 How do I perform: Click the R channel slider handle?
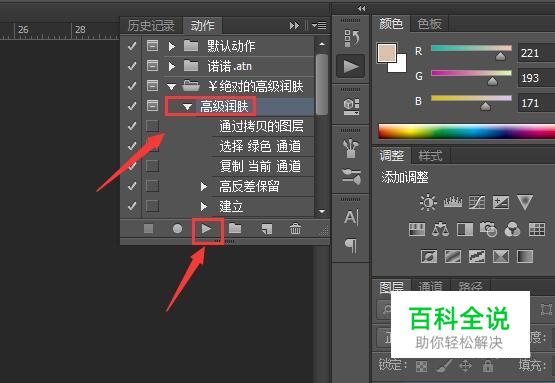500,56
